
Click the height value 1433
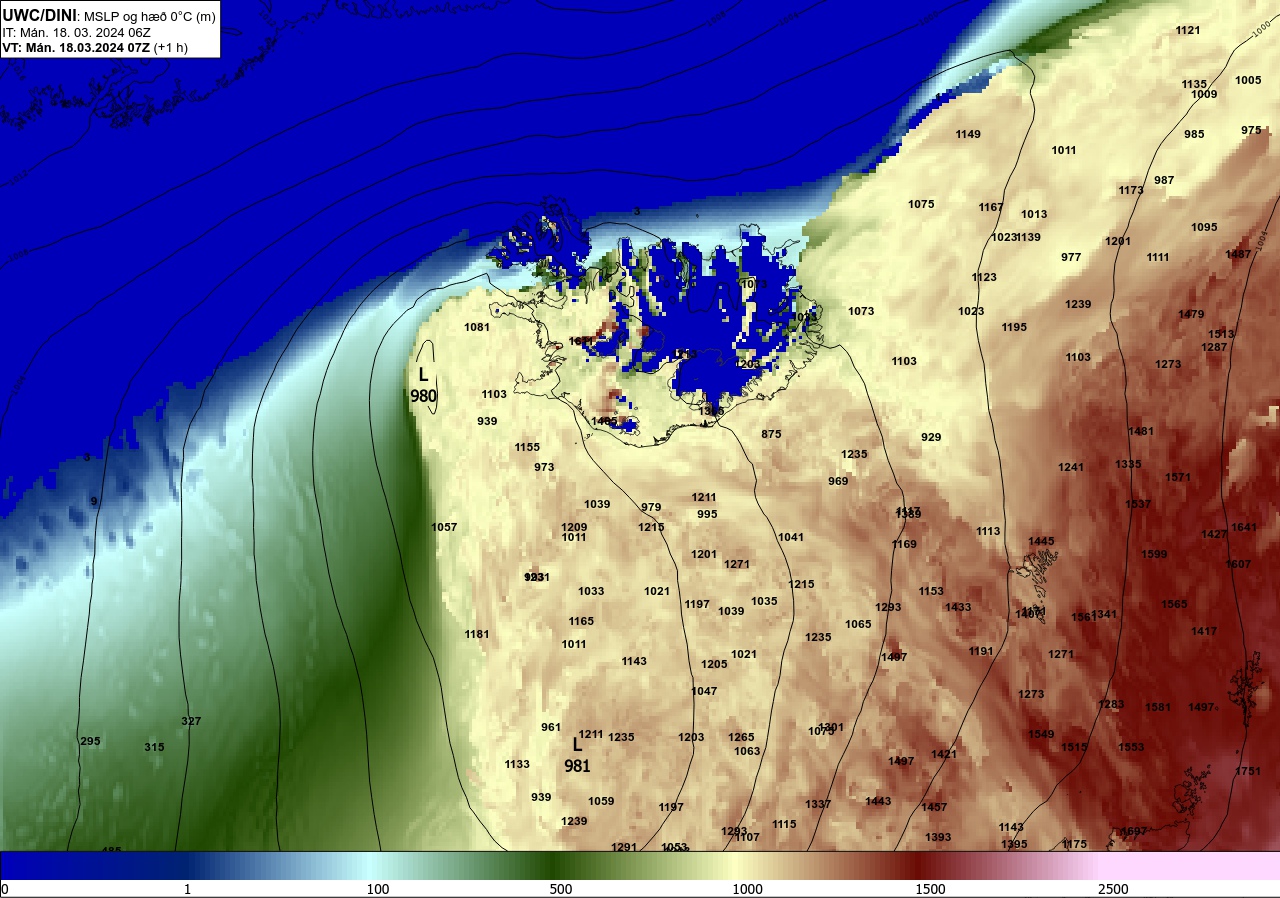coord(958,607)
